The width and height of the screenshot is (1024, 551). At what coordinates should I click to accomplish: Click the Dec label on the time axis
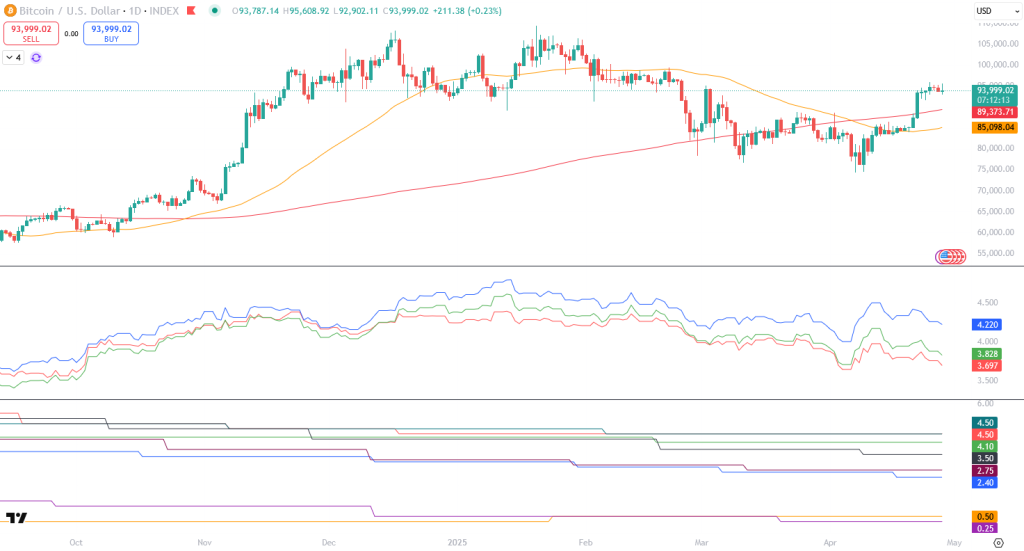pyautogui.click(x=328, y=543)
